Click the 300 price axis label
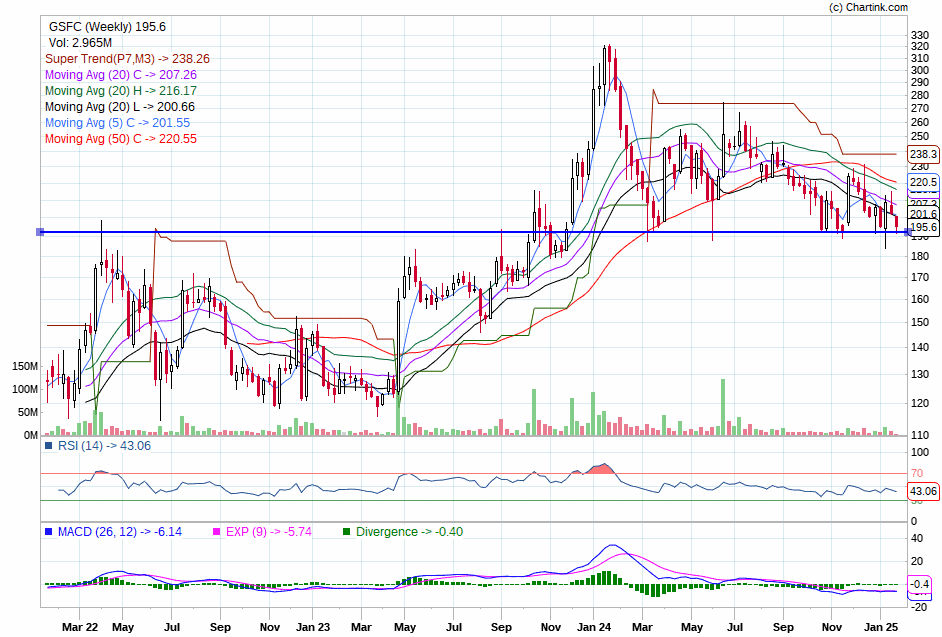This screenshot has height=637, width=942. tap(920, 70)
